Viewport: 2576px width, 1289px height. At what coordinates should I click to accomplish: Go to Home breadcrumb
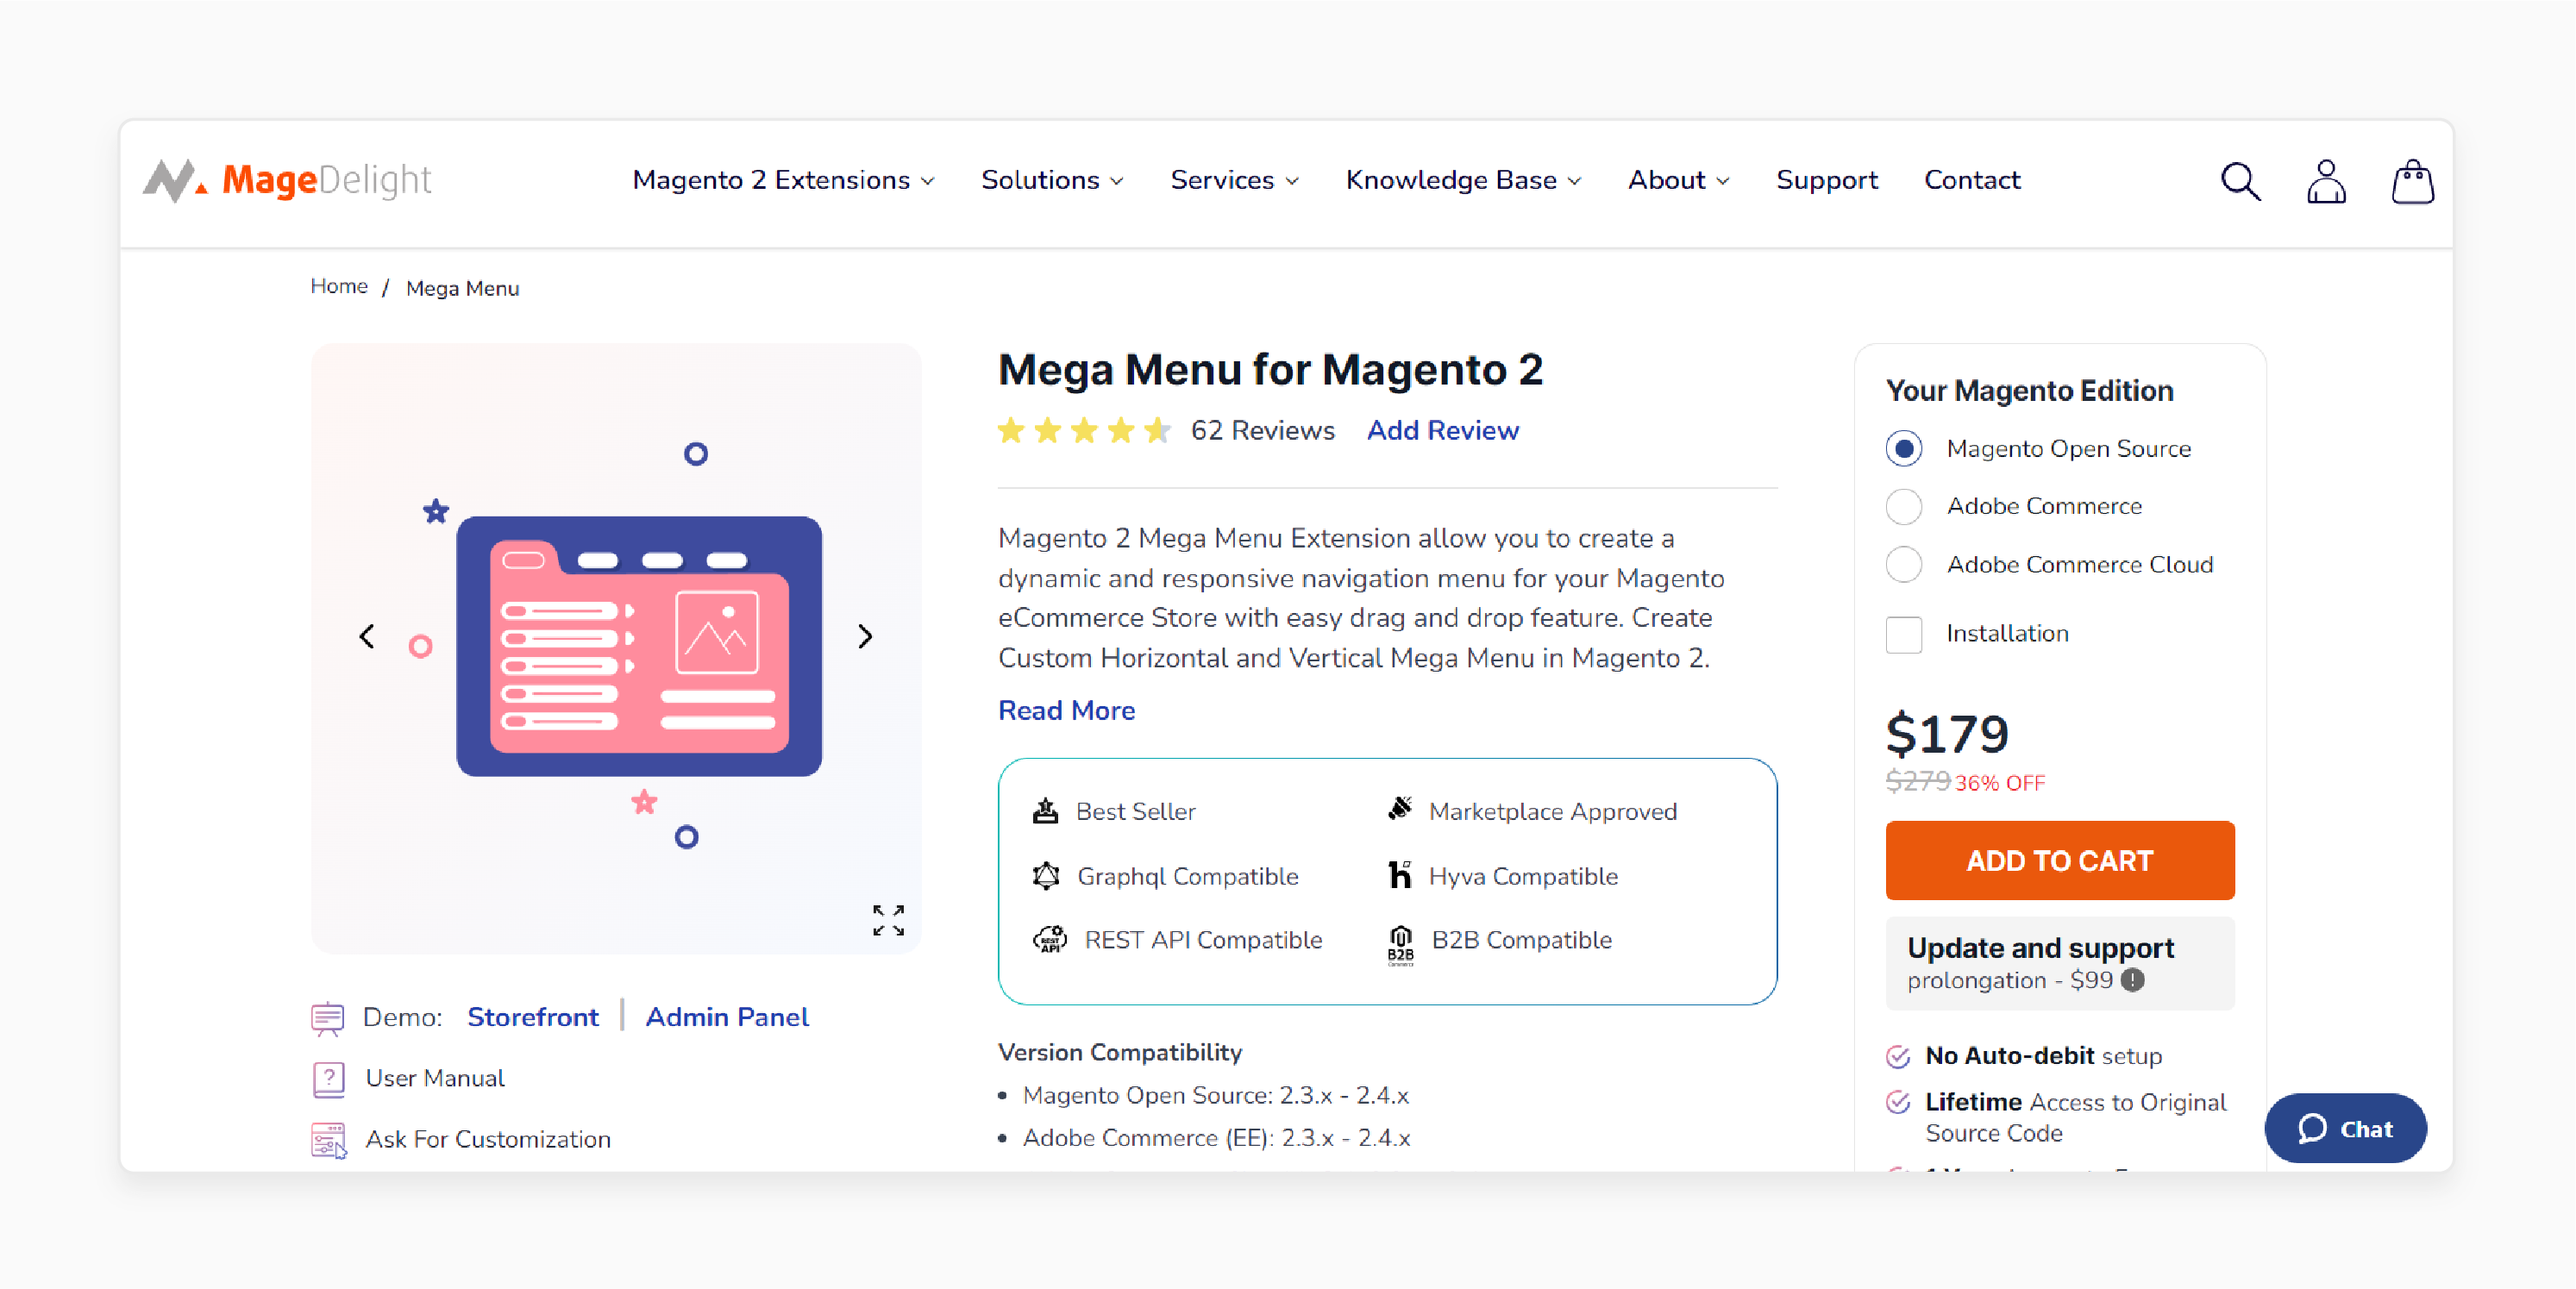(339, 286)
